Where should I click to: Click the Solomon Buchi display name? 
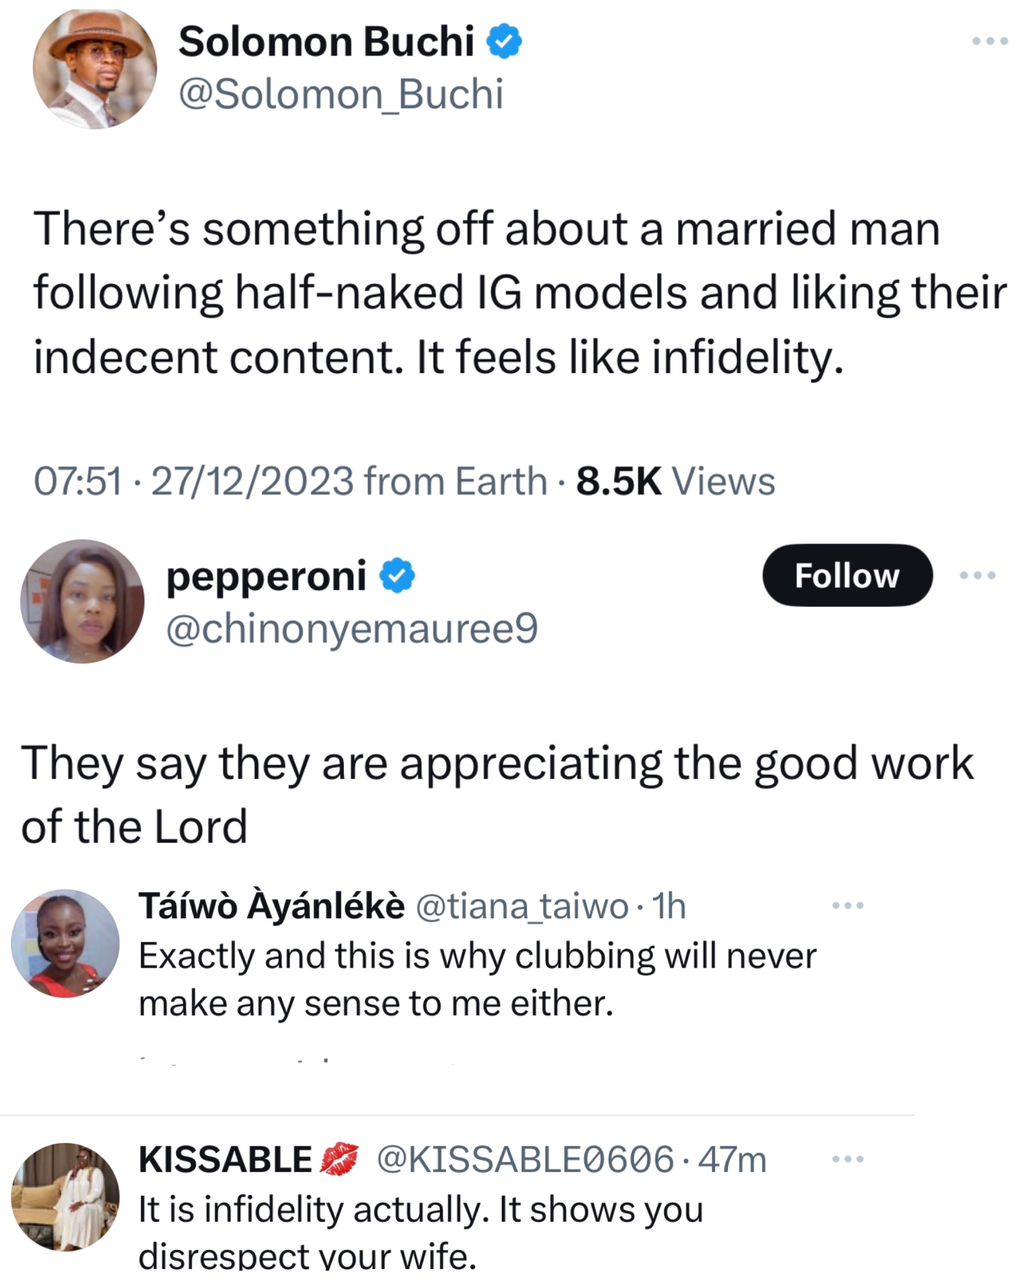coord(325,42)
